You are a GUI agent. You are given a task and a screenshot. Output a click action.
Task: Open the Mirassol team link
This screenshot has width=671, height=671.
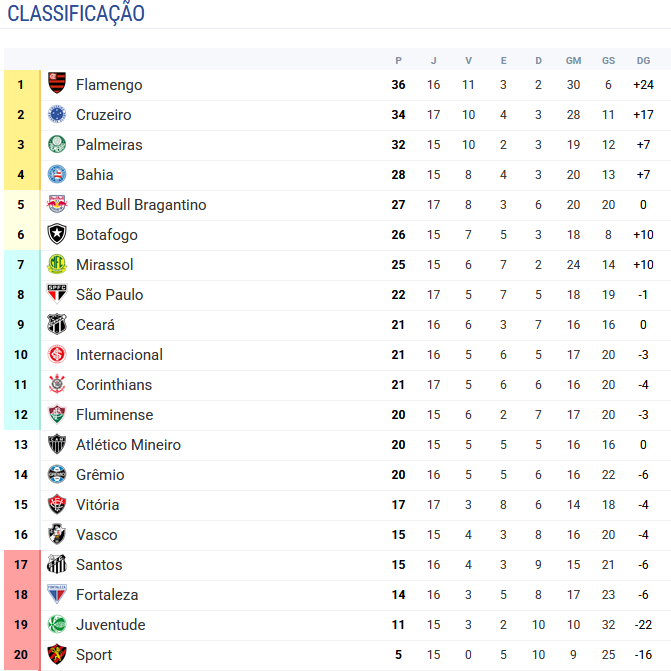(x=105, y=264)
